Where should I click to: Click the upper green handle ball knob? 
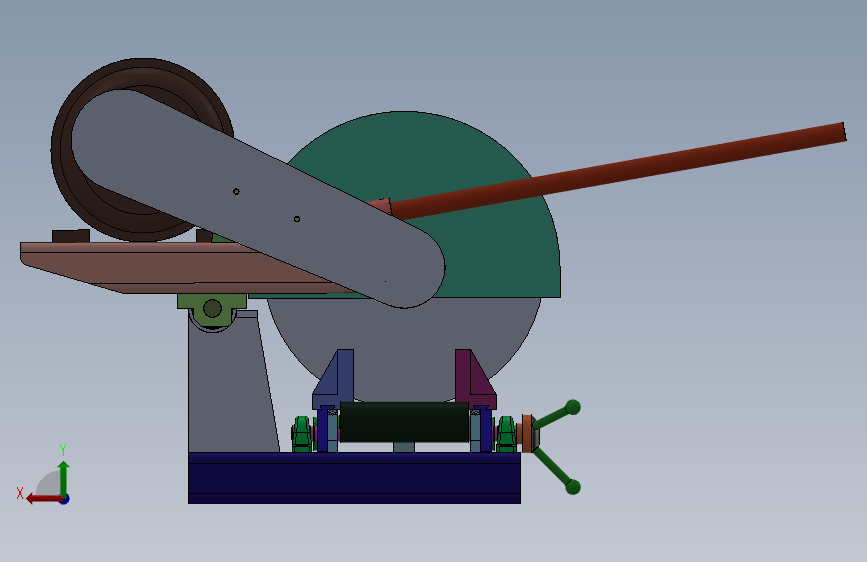[573, 407]
